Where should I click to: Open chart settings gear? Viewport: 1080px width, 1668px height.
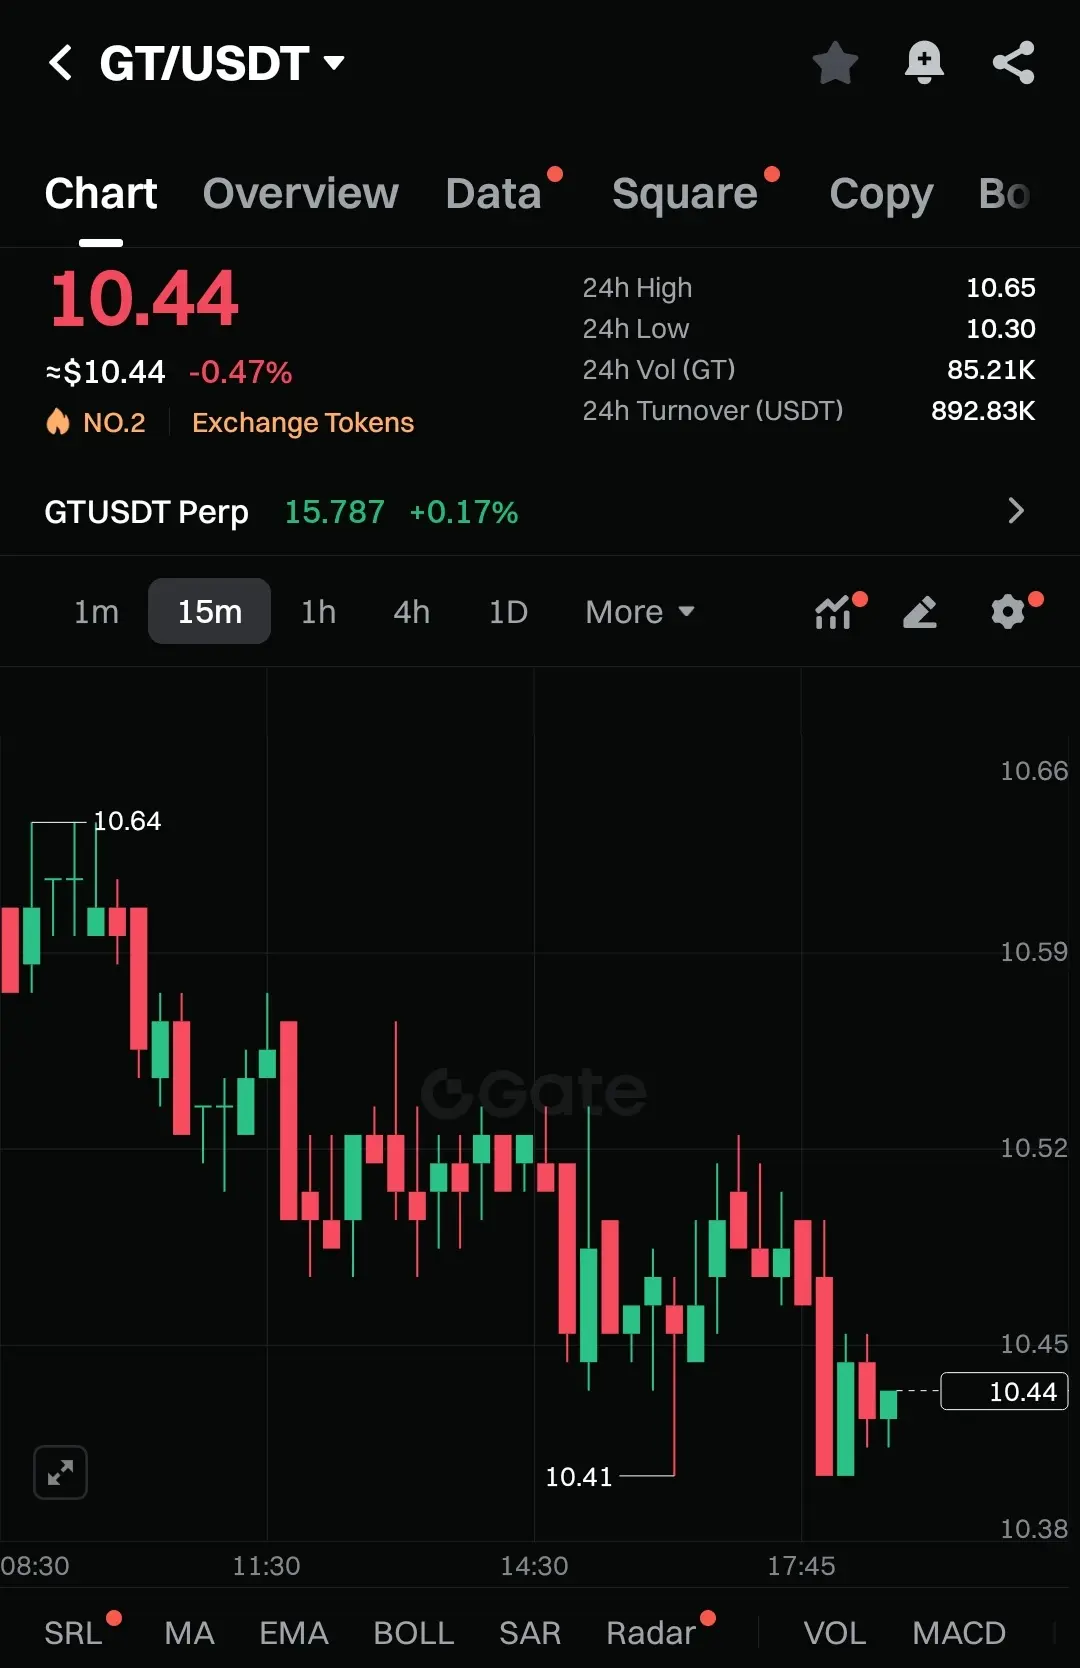(1008, 611)
